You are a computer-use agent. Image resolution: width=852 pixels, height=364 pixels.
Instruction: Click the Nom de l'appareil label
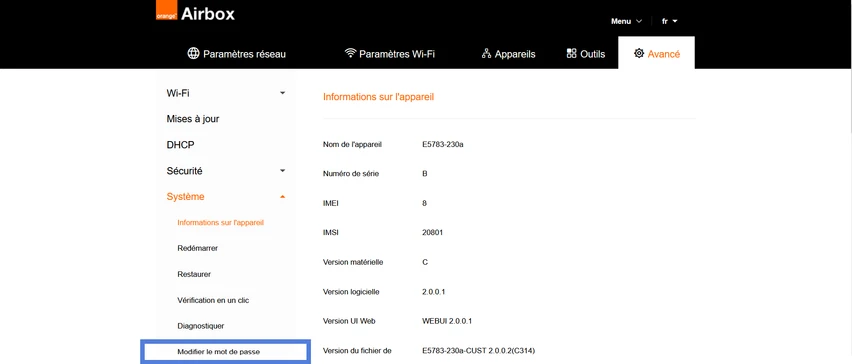[x=352, y=145]
